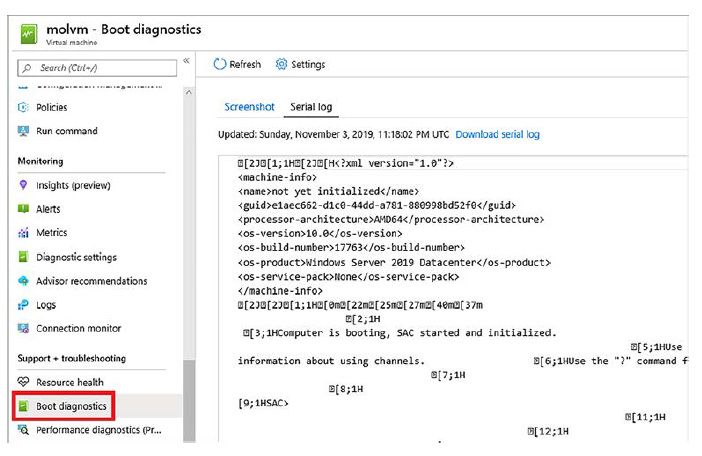Open Boot diagnostics menu item
The height and width of the screenshot is (456, 702).
[x=71, y=406]
